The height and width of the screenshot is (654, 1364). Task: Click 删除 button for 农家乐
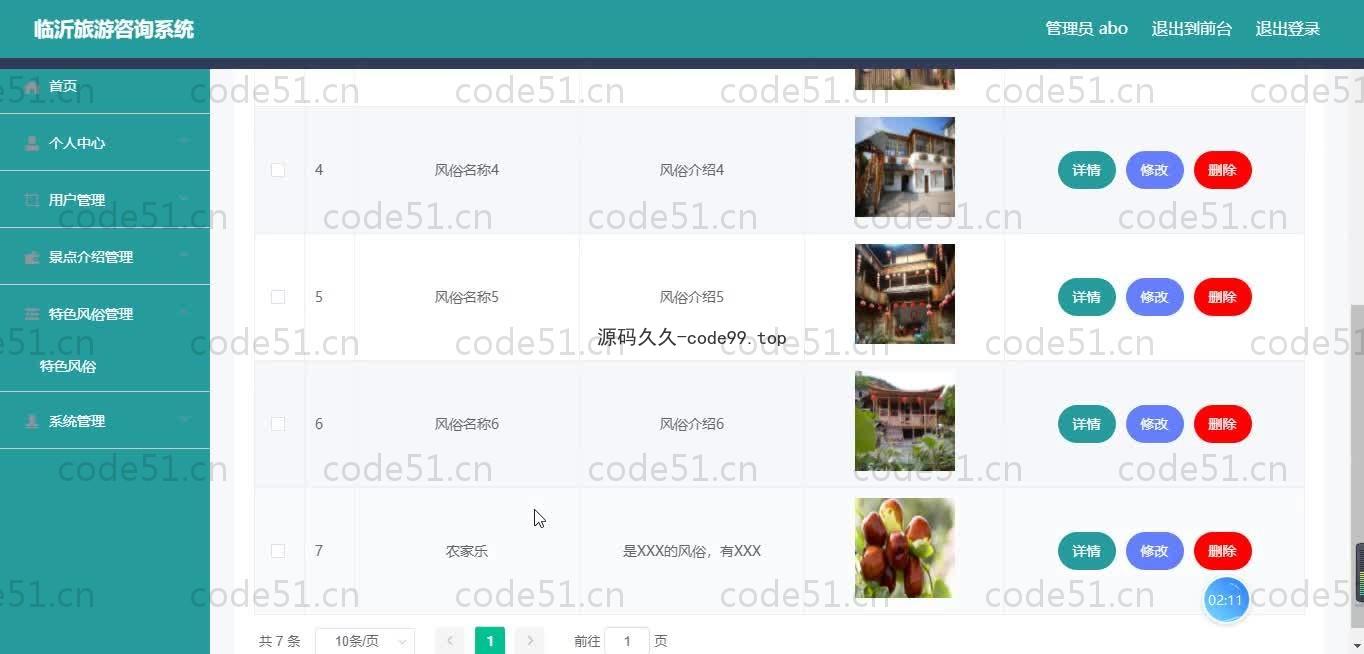(x=1223, y=551)
